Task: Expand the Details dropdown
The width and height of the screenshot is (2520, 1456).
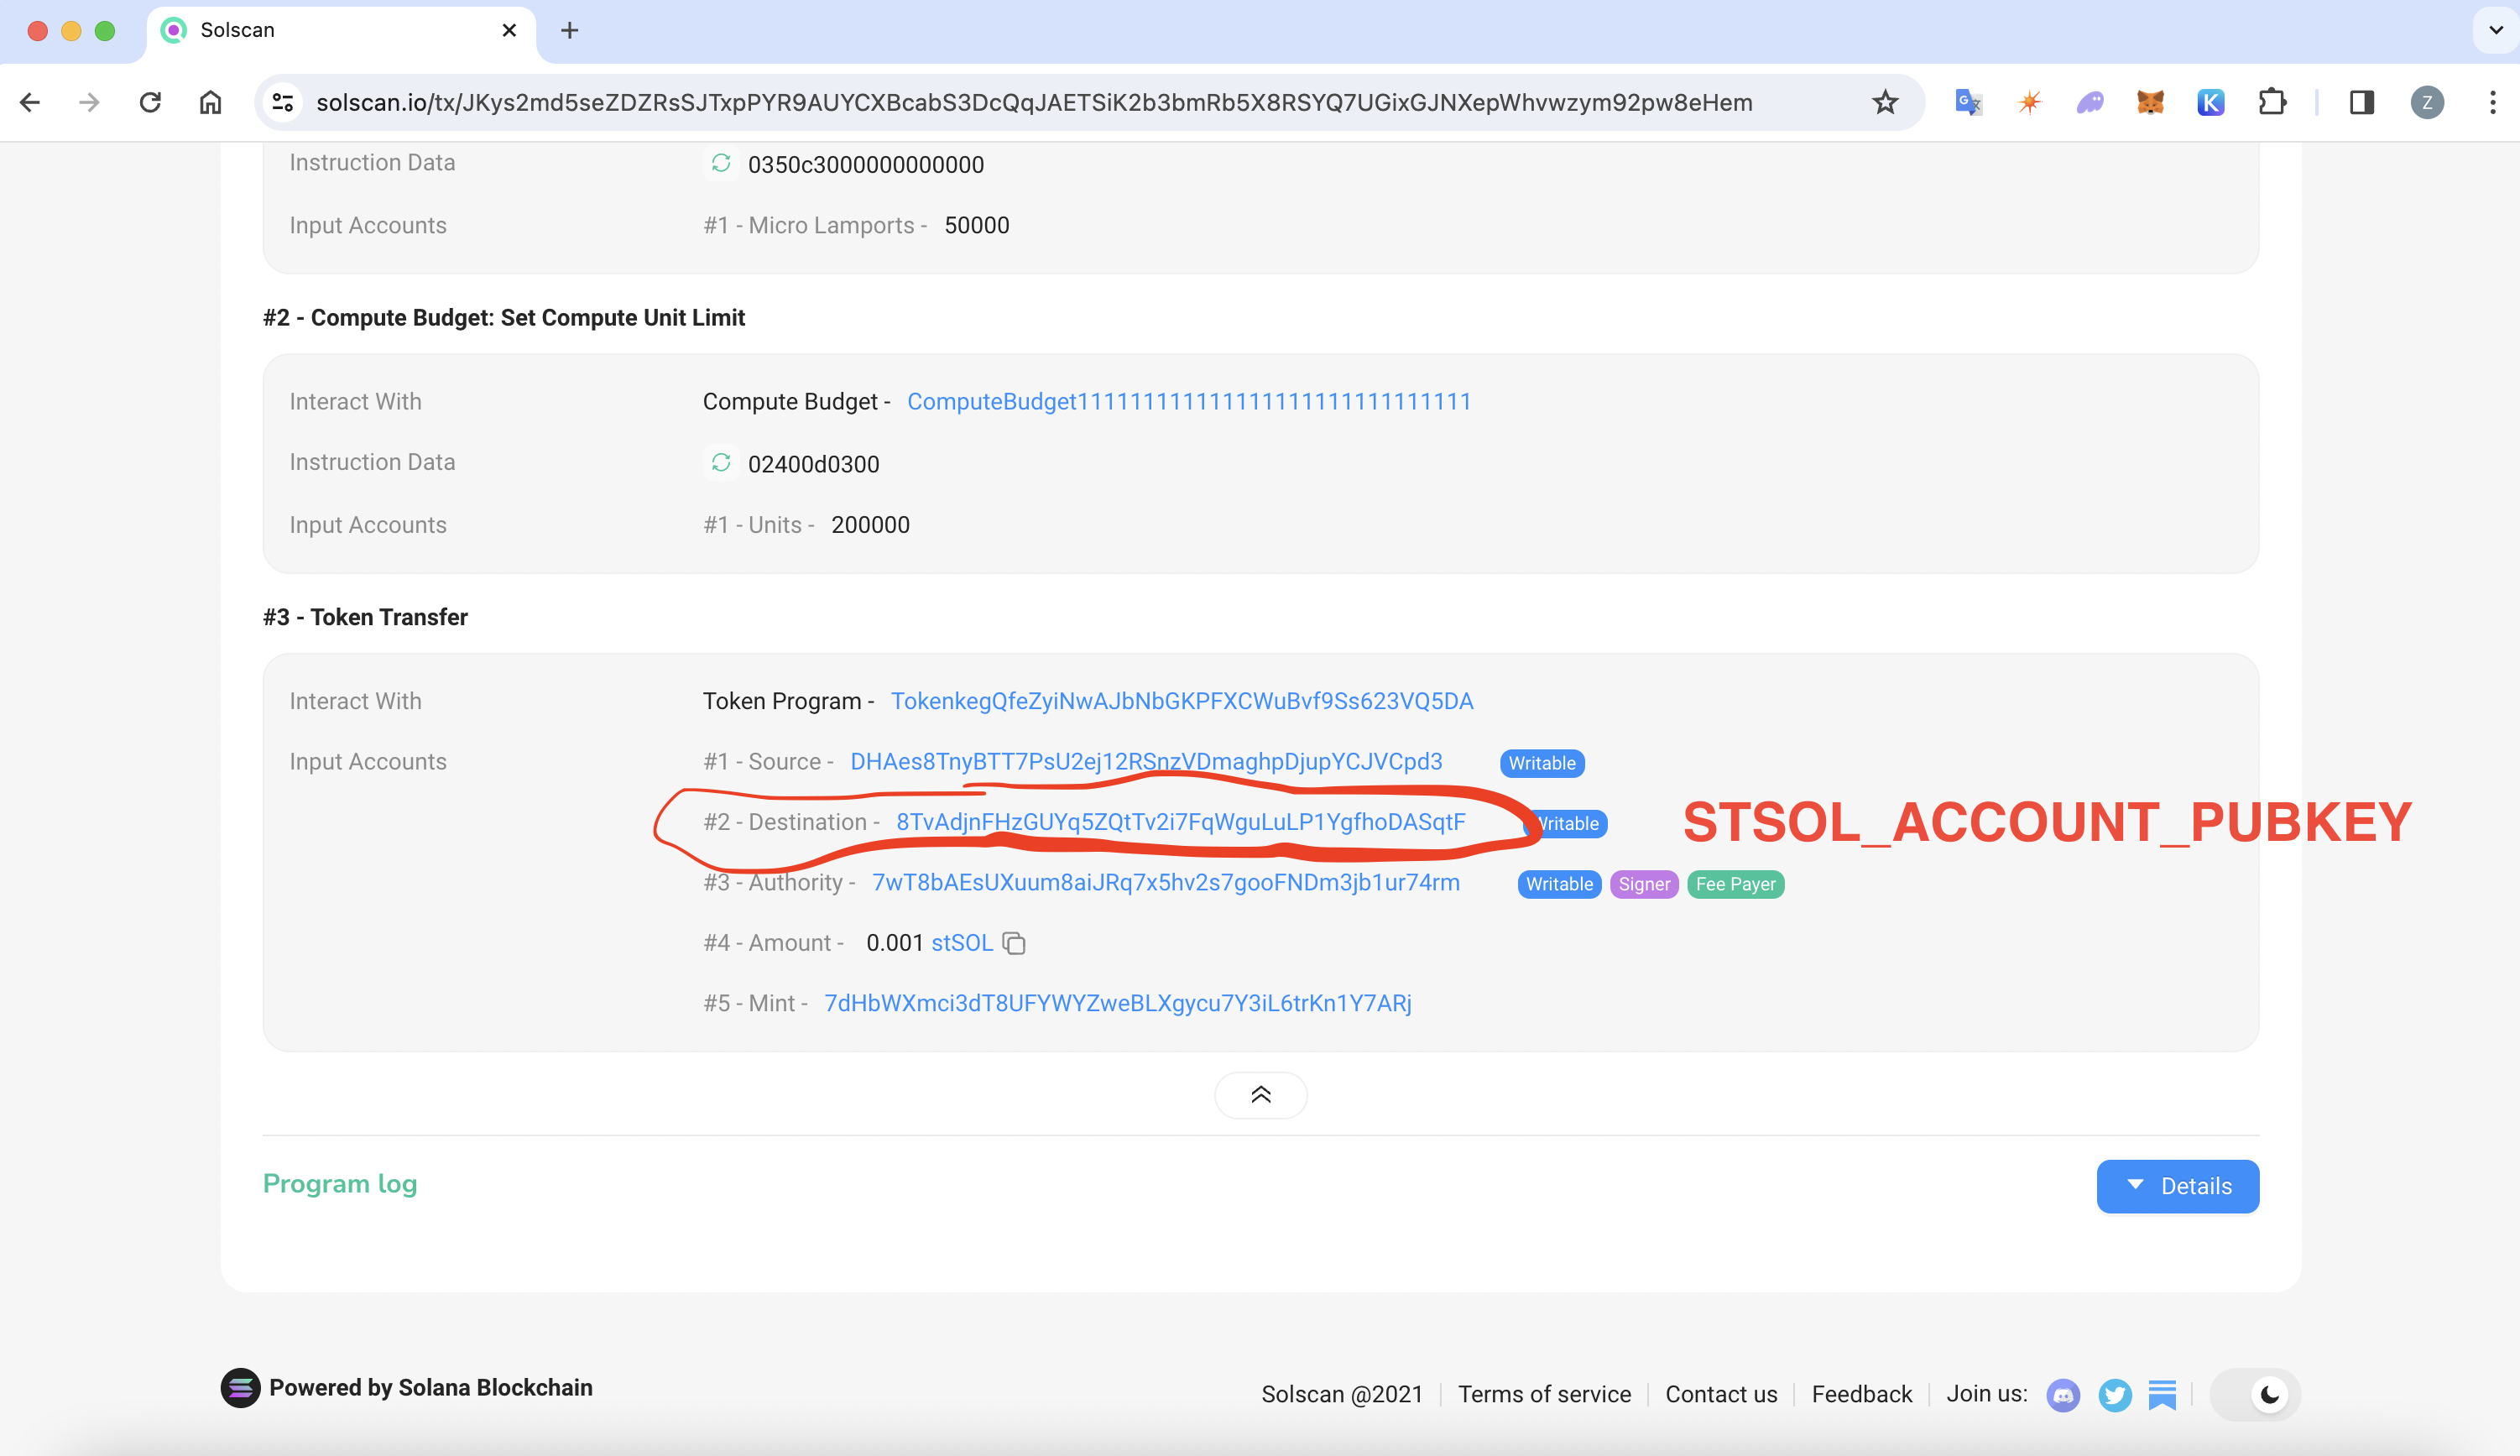Action: [x=2178, y=1186]
